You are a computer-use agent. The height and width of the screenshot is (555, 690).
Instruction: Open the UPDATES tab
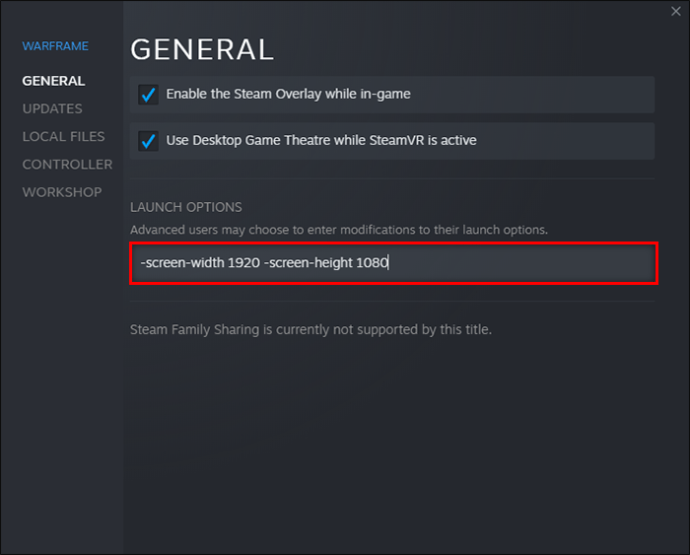click(x=52, y=108)
